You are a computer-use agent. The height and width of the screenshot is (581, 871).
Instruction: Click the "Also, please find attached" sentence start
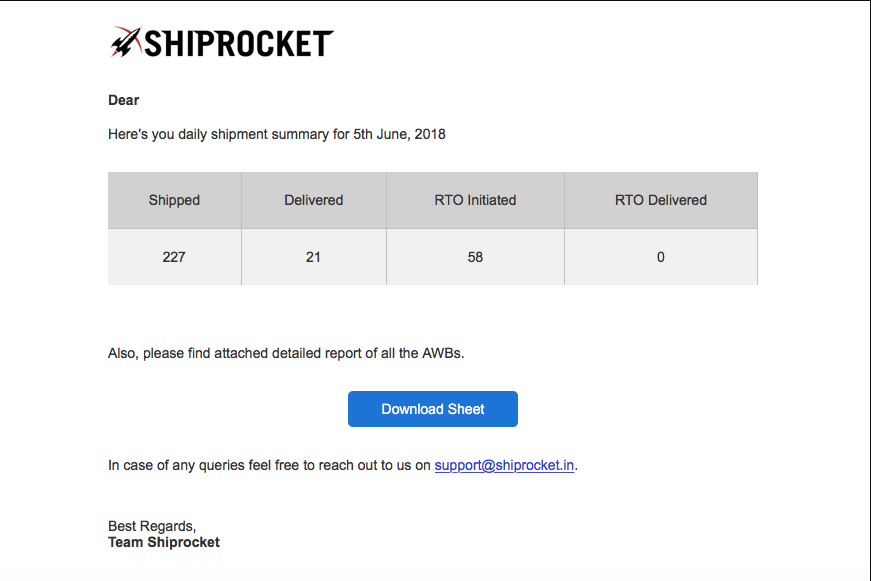[194, 353]
